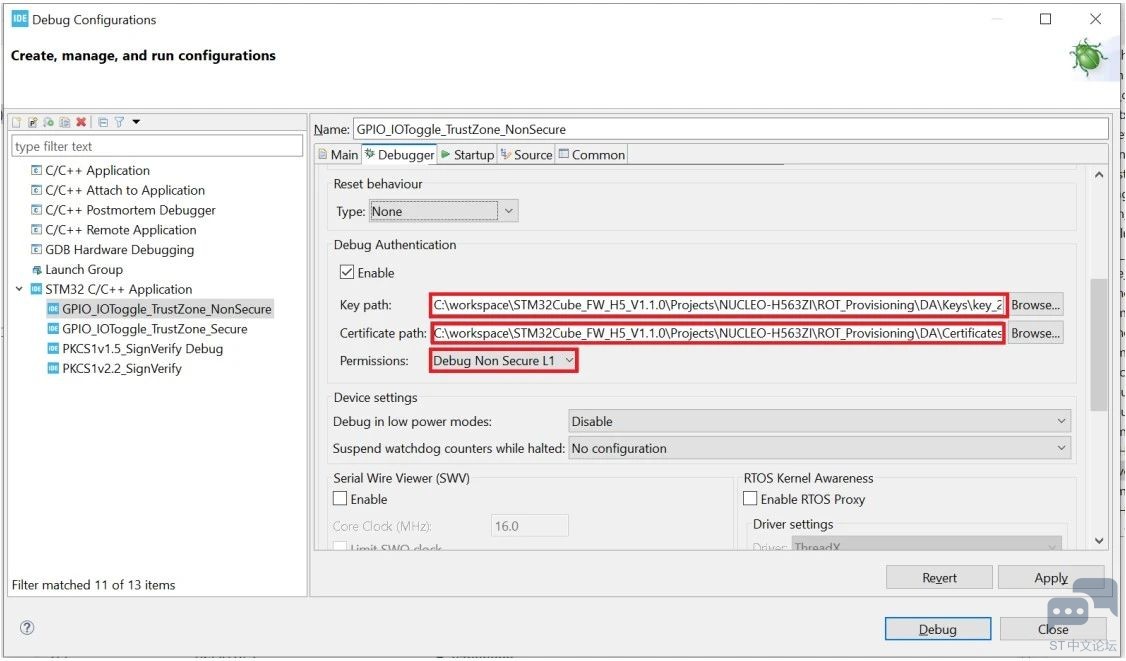
Task: Click the settings pane scrollbar thumb
Action: (1099, 345)
